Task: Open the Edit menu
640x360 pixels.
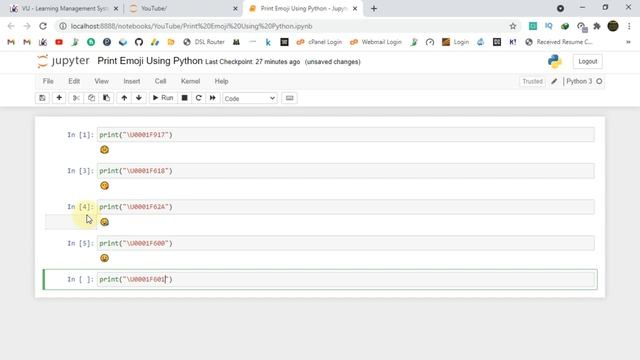Action: (74, 81)
